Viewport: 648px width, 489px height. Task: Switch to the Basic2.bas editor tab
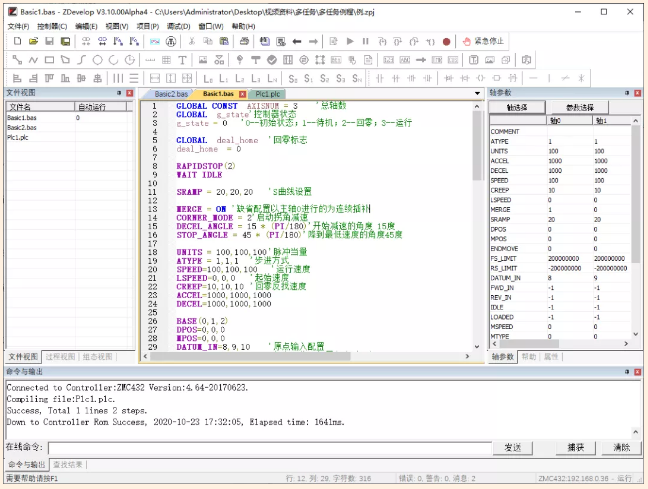(x=171, y=94)
